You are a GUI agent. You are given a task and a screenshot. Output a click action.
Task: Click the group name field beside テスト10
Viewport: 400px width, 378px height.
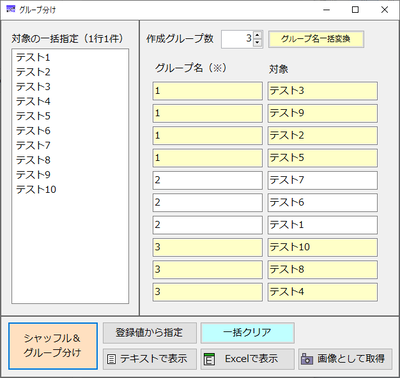pos(208,247)
